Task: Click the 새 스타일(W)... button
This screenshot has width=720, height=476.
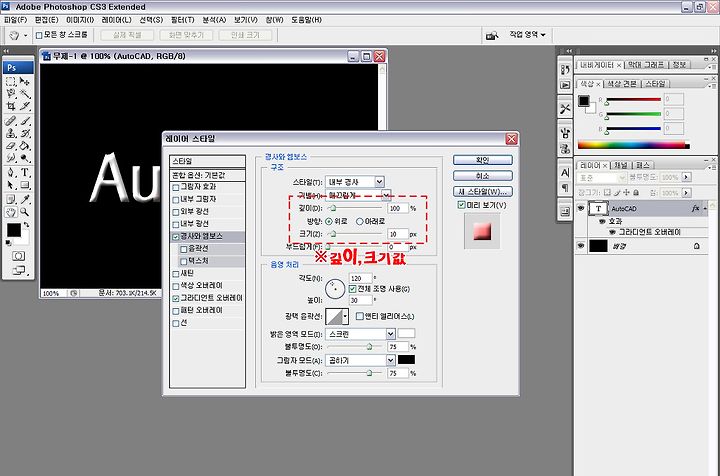Action: click(483, 191)
